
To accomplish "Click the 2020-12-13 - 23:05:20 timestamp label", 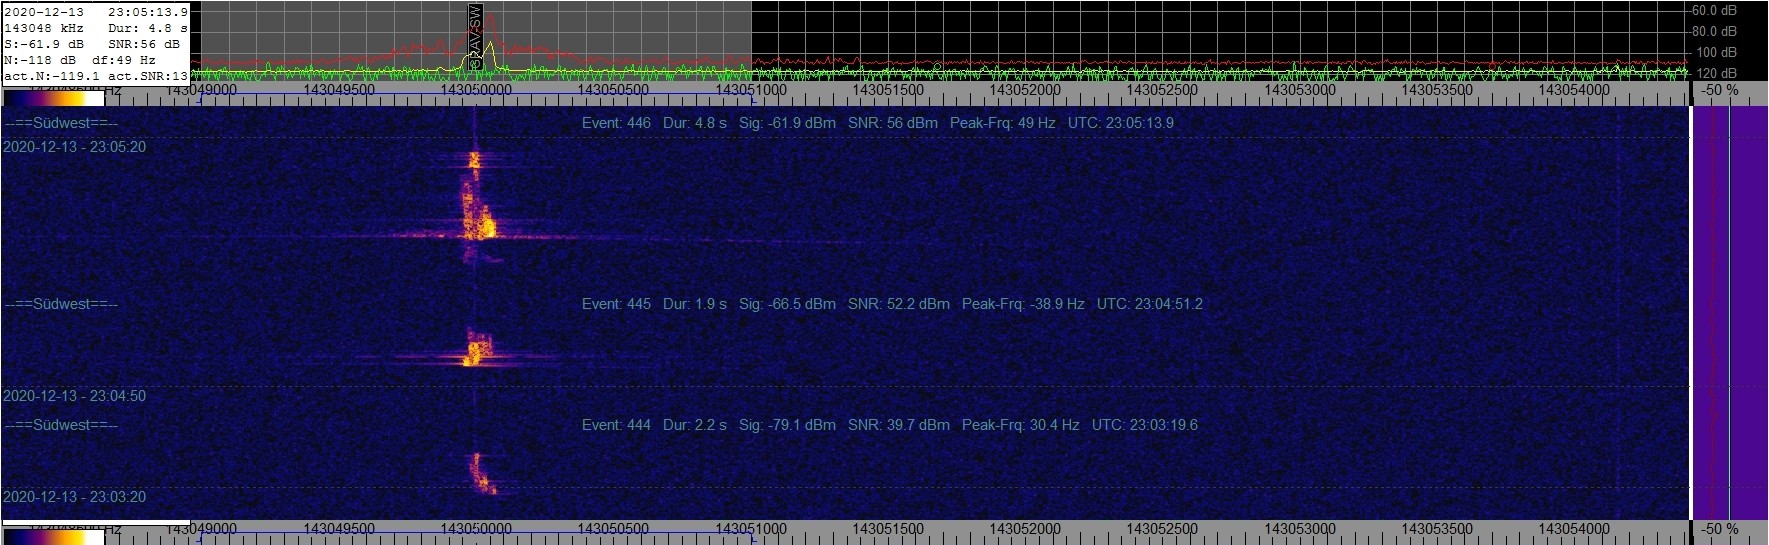I will pos(75,147).
